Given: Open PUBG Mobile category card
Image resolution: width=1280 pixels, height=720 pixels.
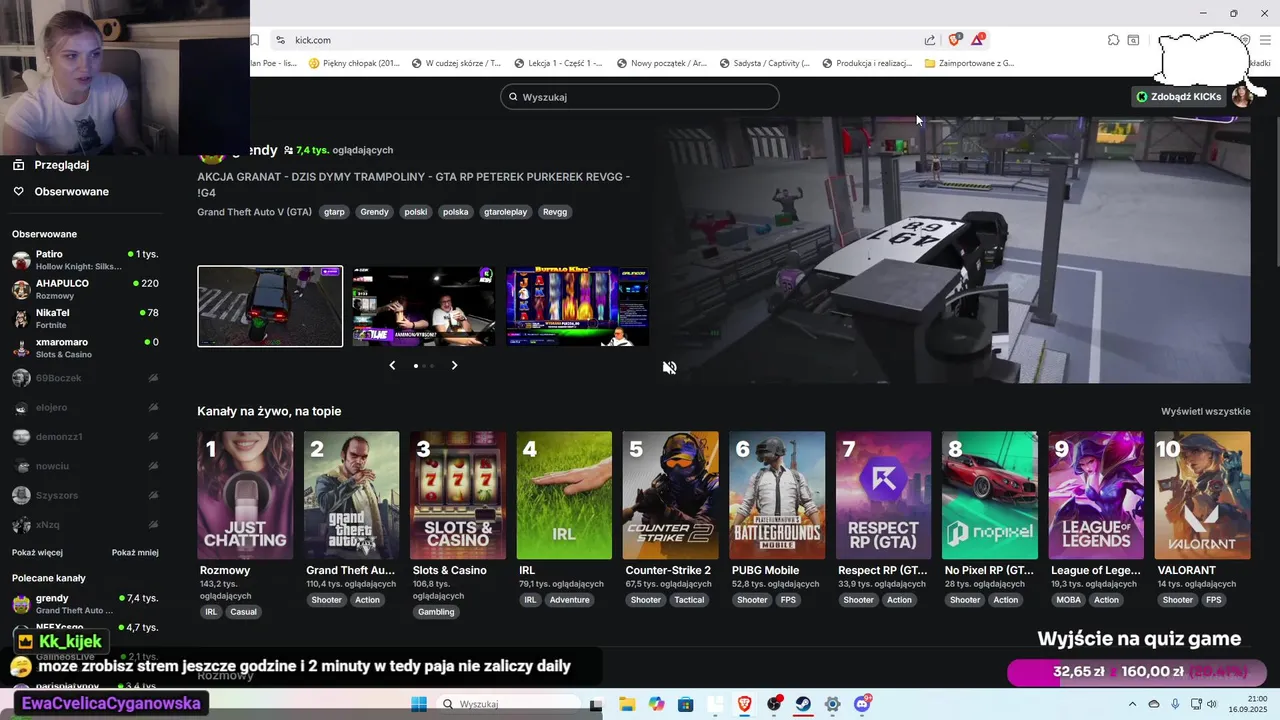Looking at the screenshot, I should click(x=777, y=495).
